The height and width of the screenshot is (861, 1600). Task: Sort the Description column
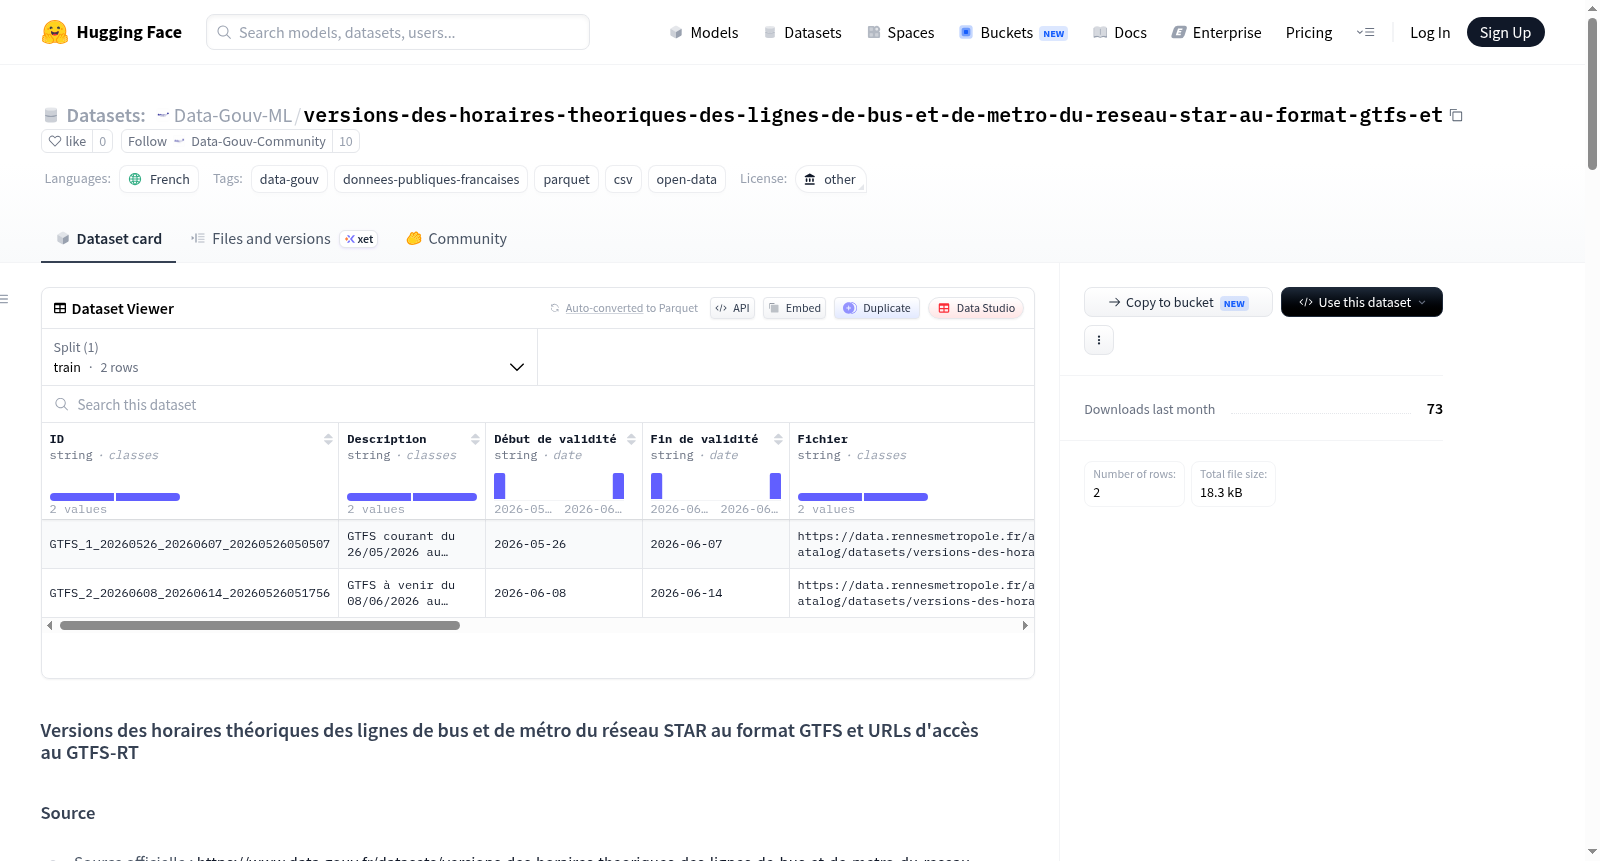[475, 439]
